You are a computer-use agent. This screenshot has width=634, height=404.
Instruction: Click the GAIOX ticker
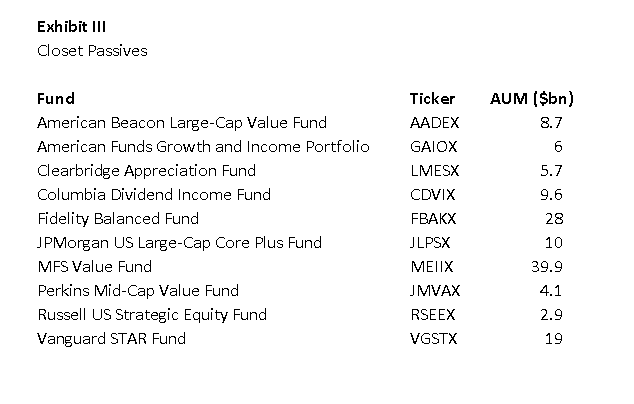tap(431, 147)
